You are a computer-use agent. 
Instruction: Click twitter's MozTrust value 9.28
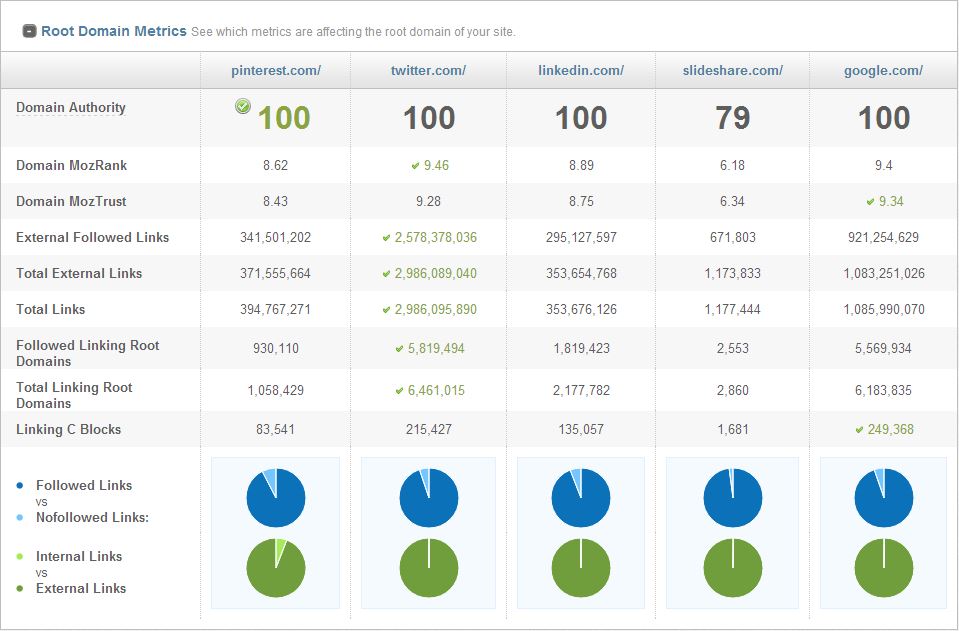point(428,202)
